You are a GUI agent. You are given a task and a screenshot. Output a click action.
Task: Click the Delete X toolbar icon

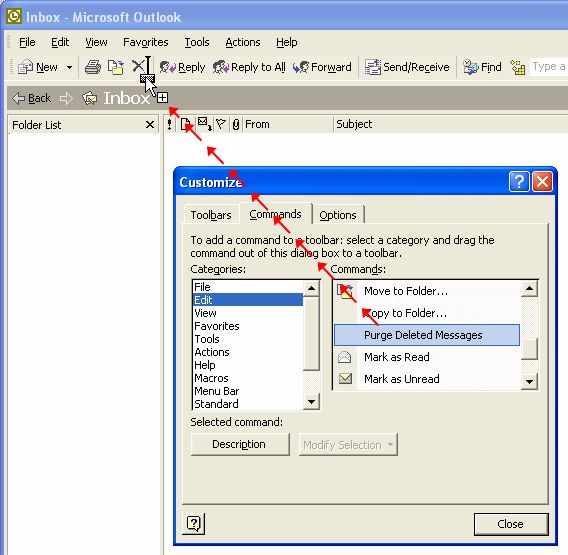click(138, 66)
